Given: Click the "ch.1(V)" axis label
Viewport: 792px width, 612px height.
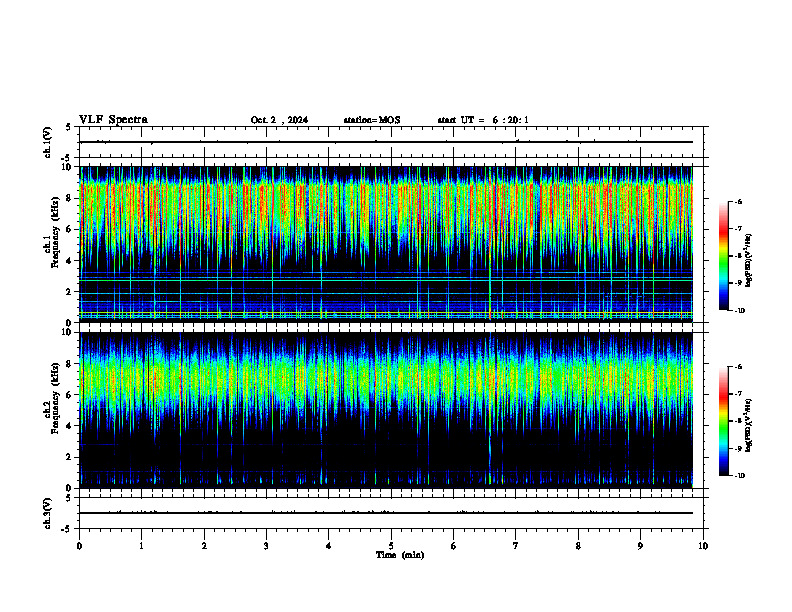Looking at the screenshot, I should click(47, 142).
